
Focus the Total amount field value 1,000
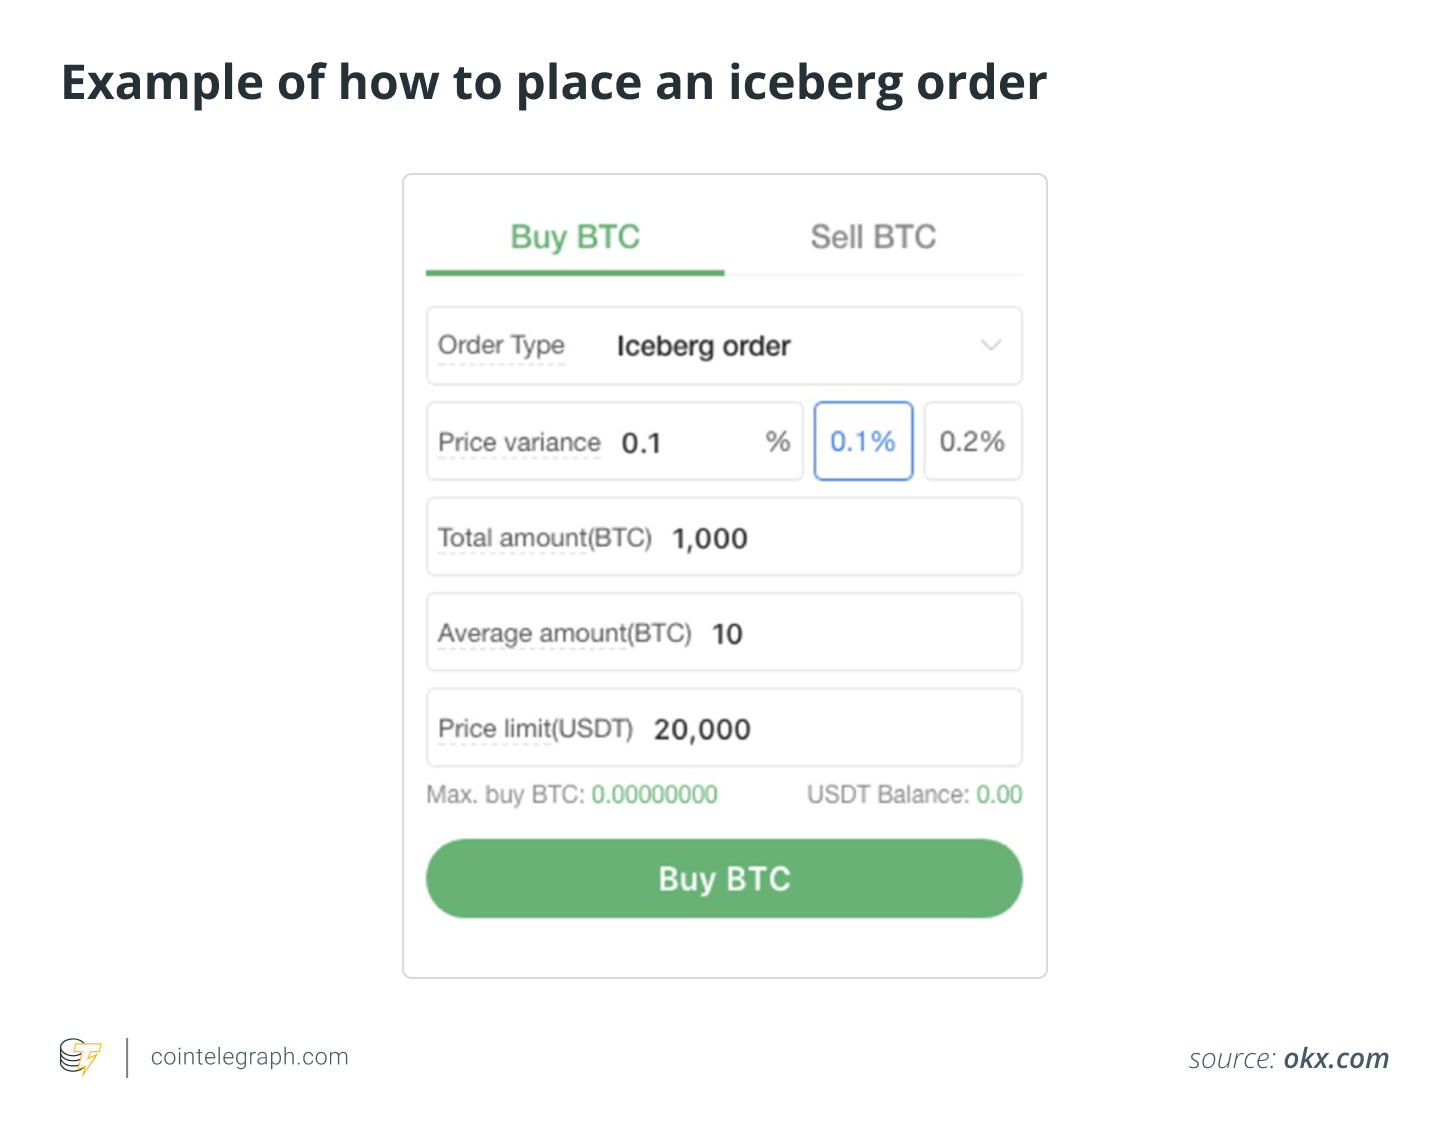point(710,538)
